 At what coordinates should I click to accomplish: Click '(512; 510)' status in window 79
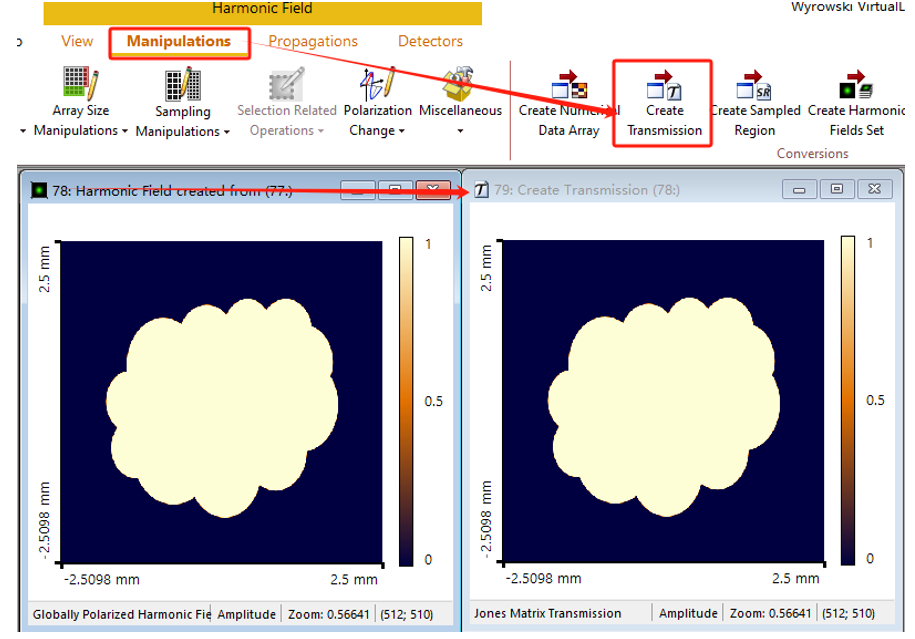(848, 613)
